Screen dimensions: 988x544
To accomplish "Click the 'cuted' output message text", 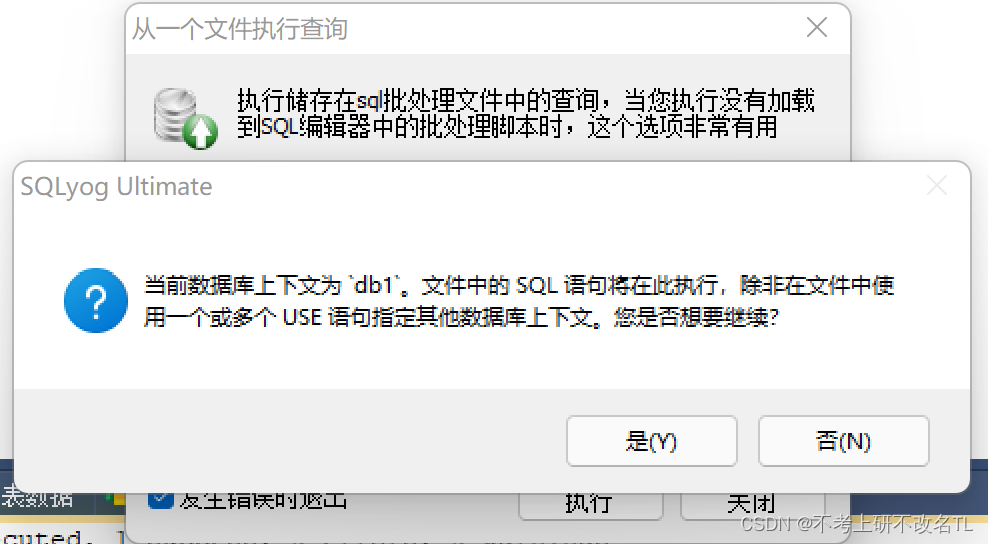I will click(x=43, y=537).
